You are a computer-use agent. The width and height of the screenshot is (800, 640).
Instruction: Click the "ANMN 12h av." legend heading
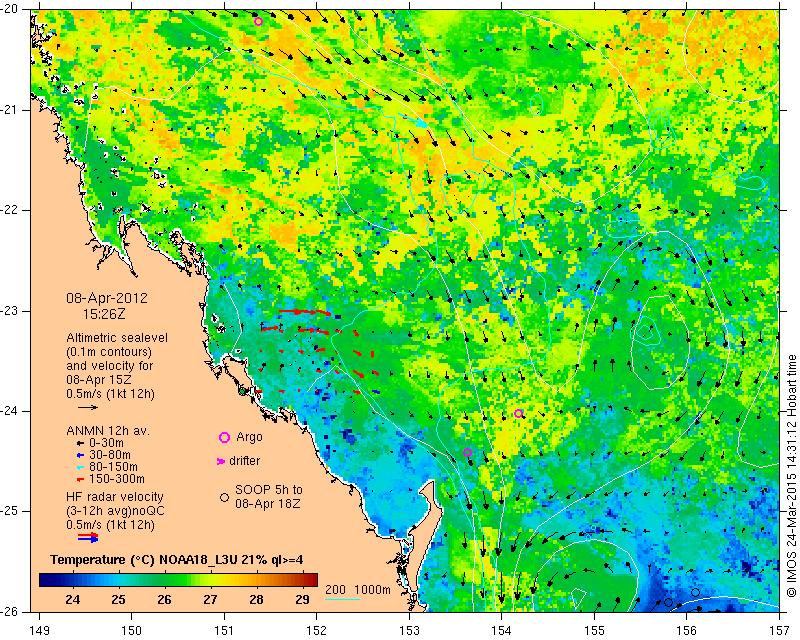click(x=108, y=431)
